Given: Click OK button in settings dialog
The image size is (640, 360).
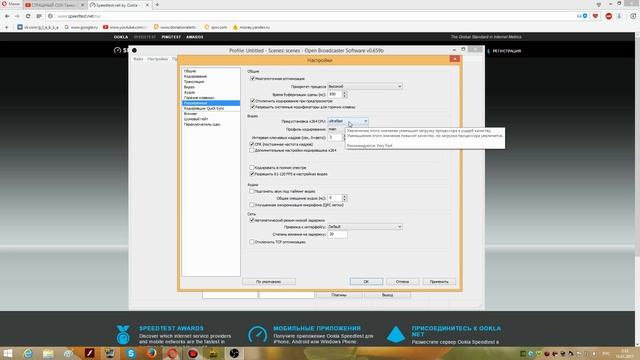Looking at the screenshot, I should point(366,282).
